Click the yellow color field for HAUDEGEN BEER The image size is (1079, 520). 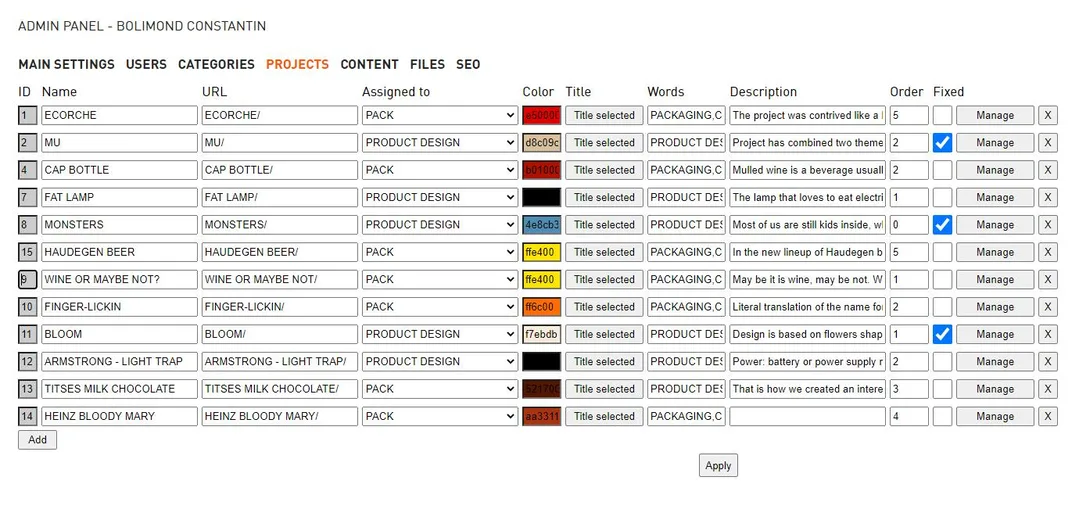[542, 252]
